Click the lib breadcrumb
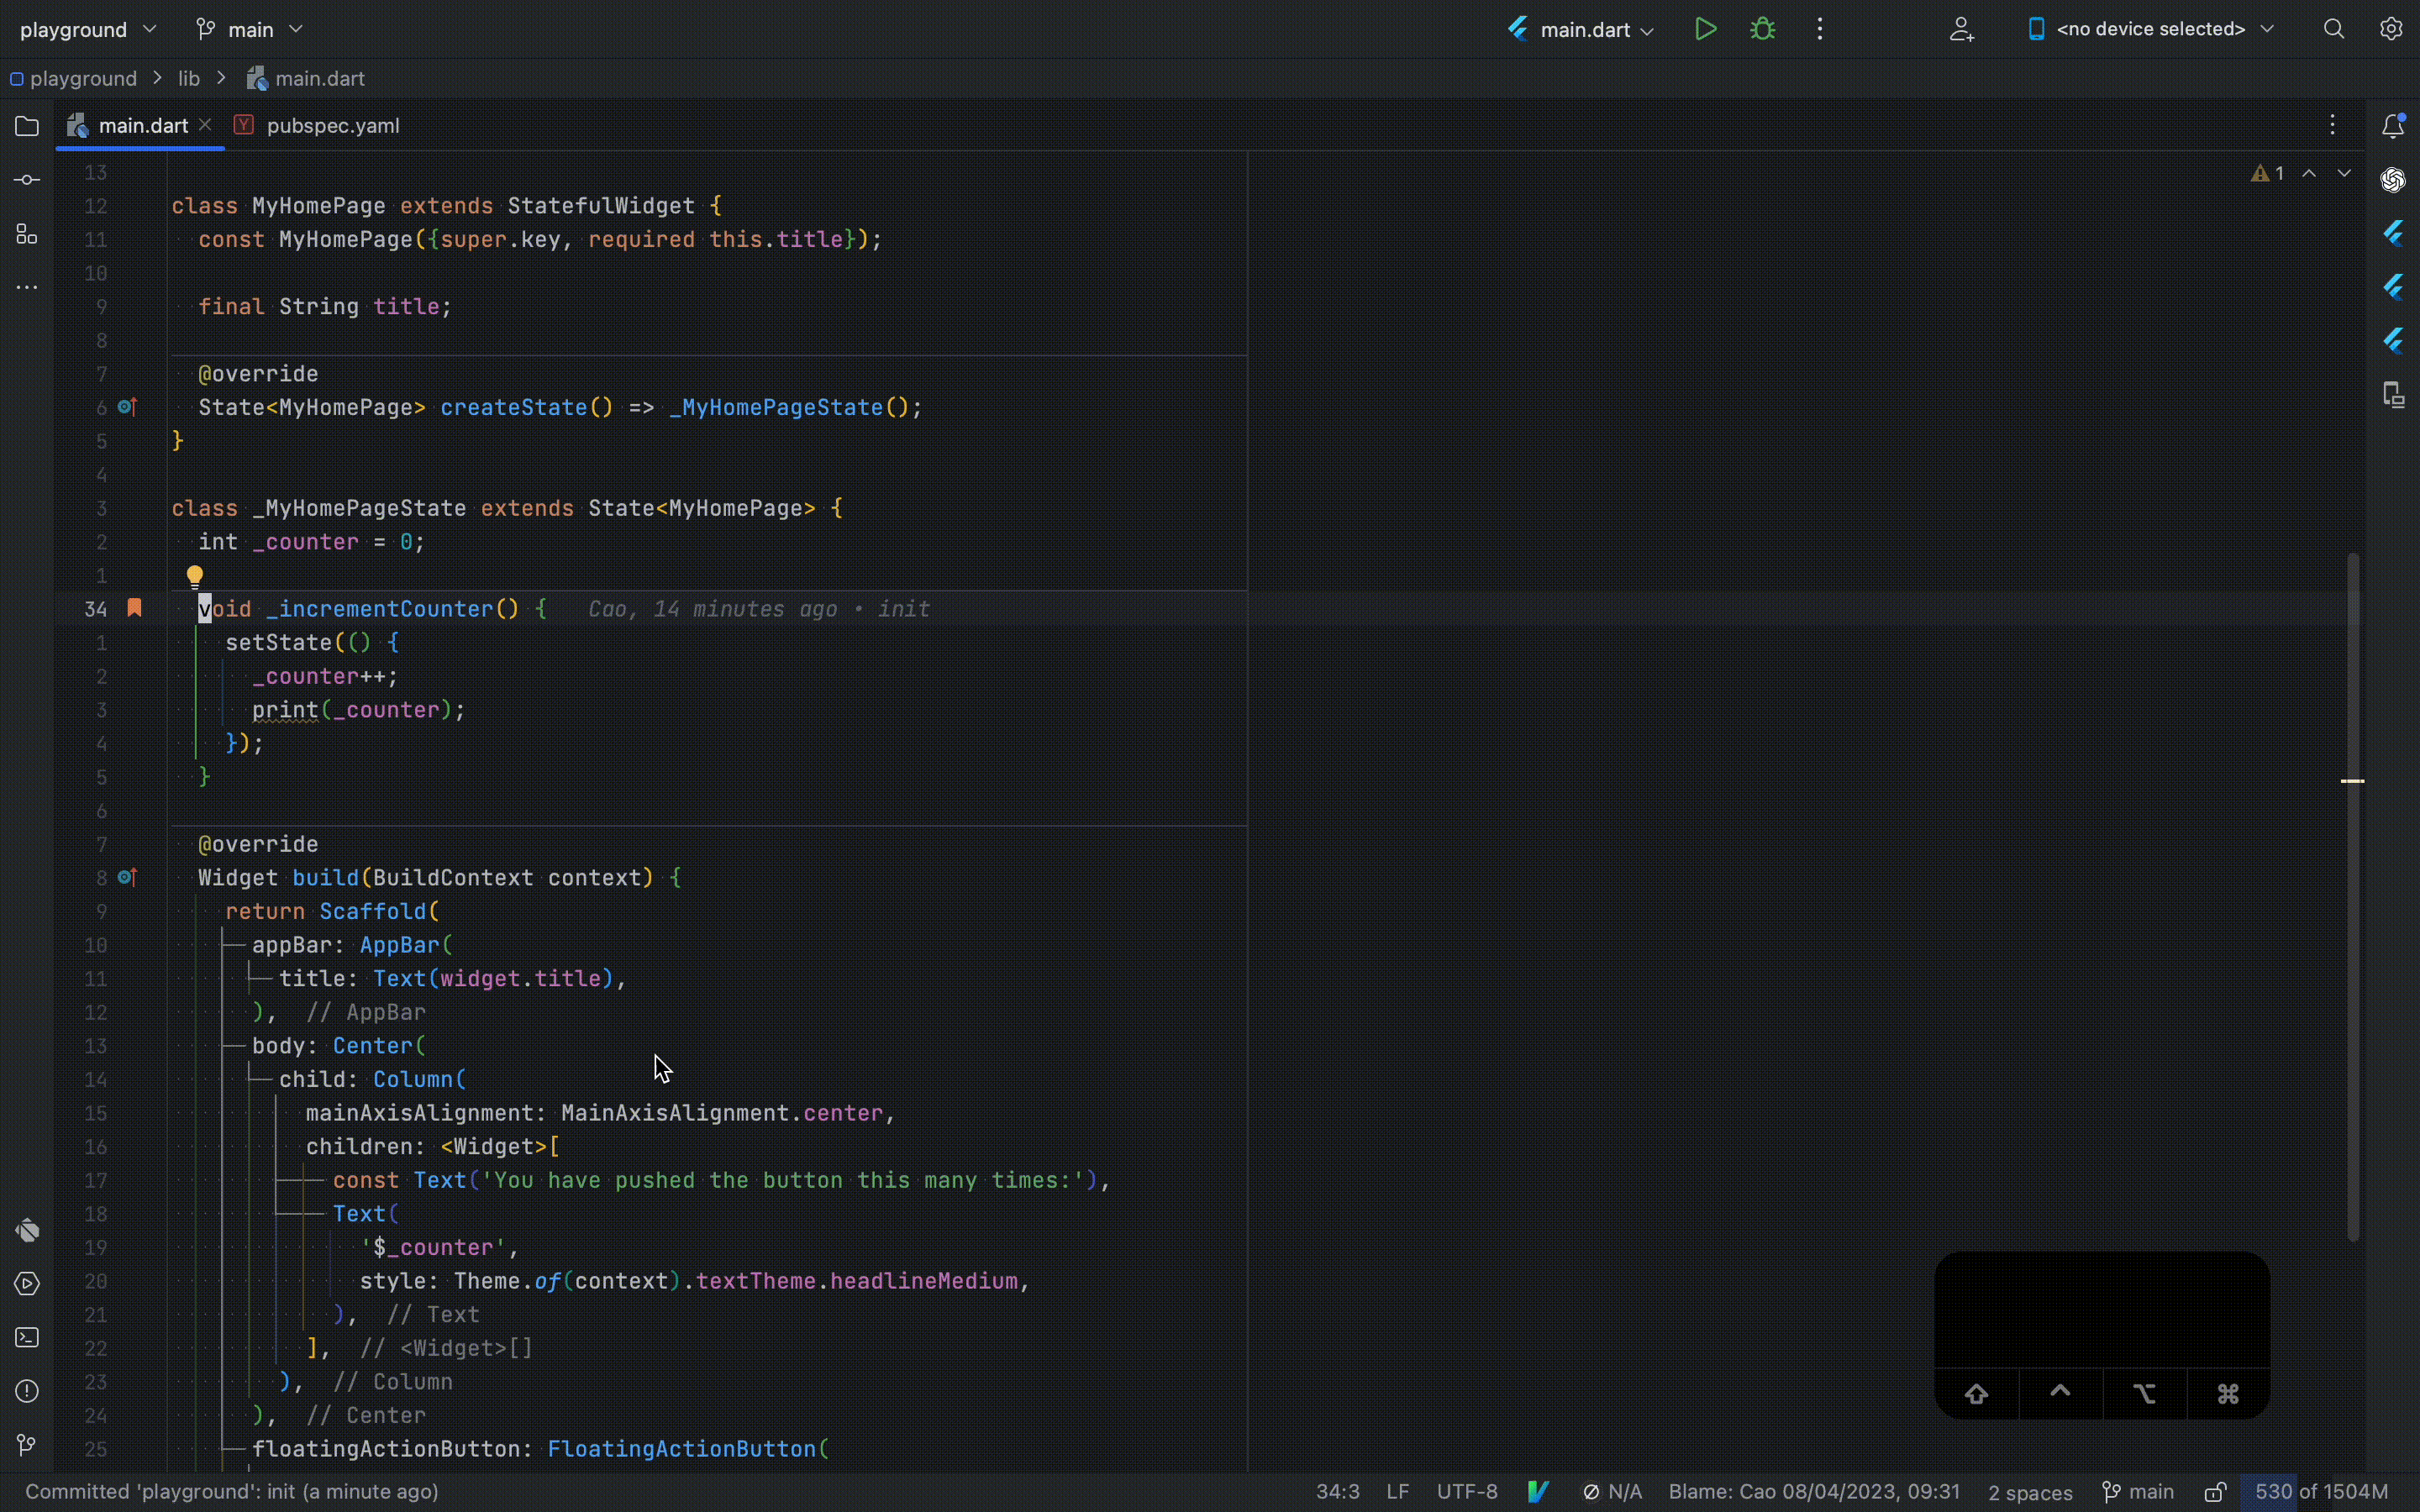This screenshot has width=2420, height=1512. (189, 78)
